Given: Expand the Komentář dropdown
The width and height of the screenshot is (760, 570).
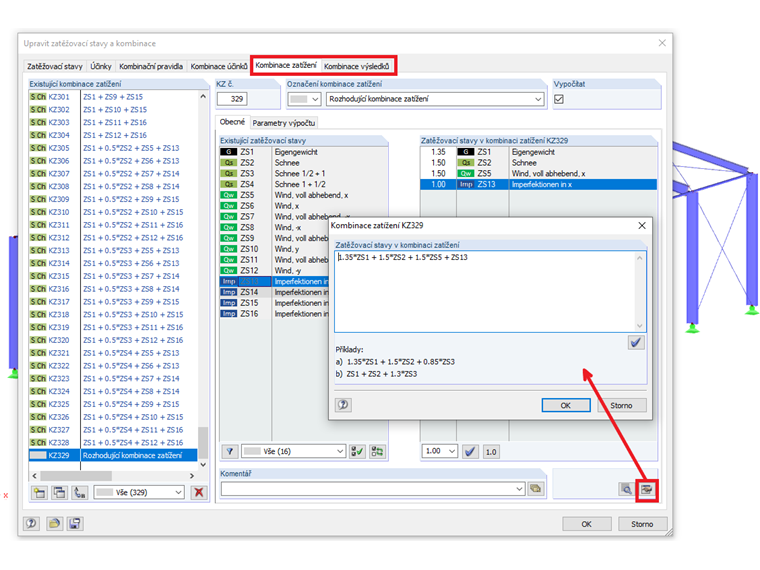Looking at the screenshot, I should [x=519, y=489].
